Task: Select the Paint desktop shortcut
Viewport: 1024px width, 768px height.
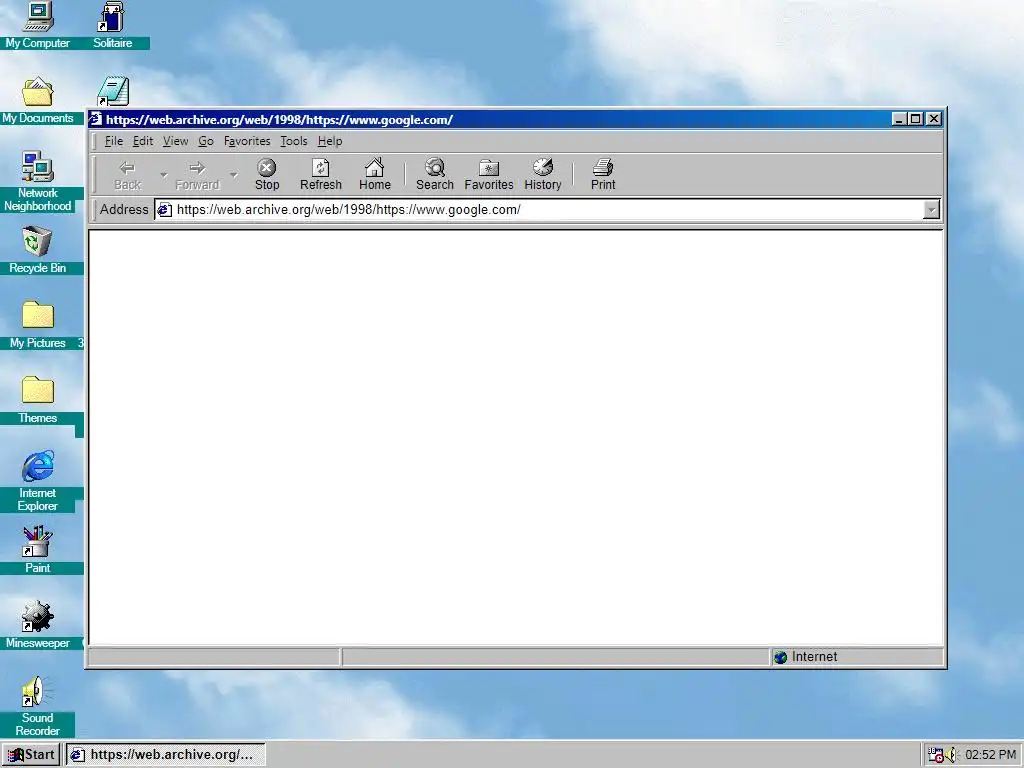Action: pos(38,550)
